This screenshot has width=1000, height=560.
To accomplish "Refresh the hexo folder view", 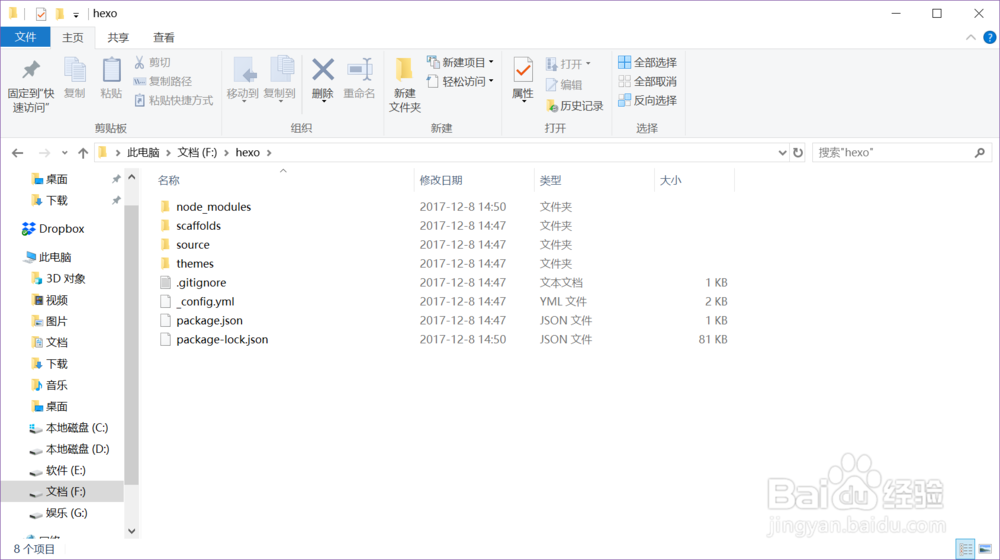I will (x=798, y=152).
